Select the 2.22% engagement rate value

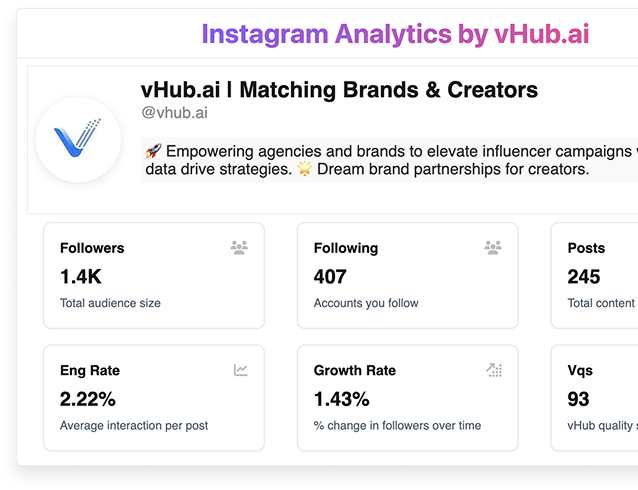tap(88, 399)
